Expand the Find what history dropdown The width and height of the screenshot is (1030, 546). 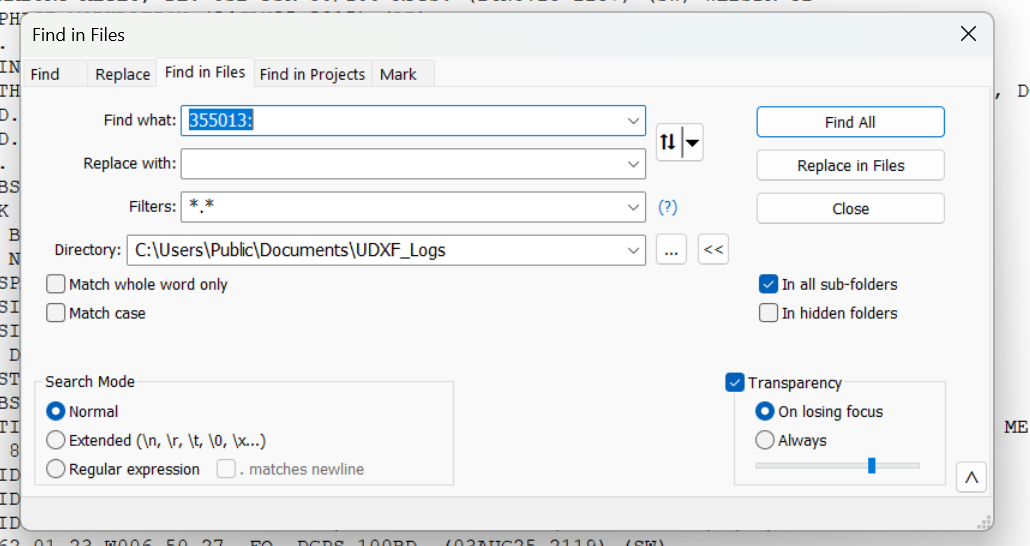(633, 121)
